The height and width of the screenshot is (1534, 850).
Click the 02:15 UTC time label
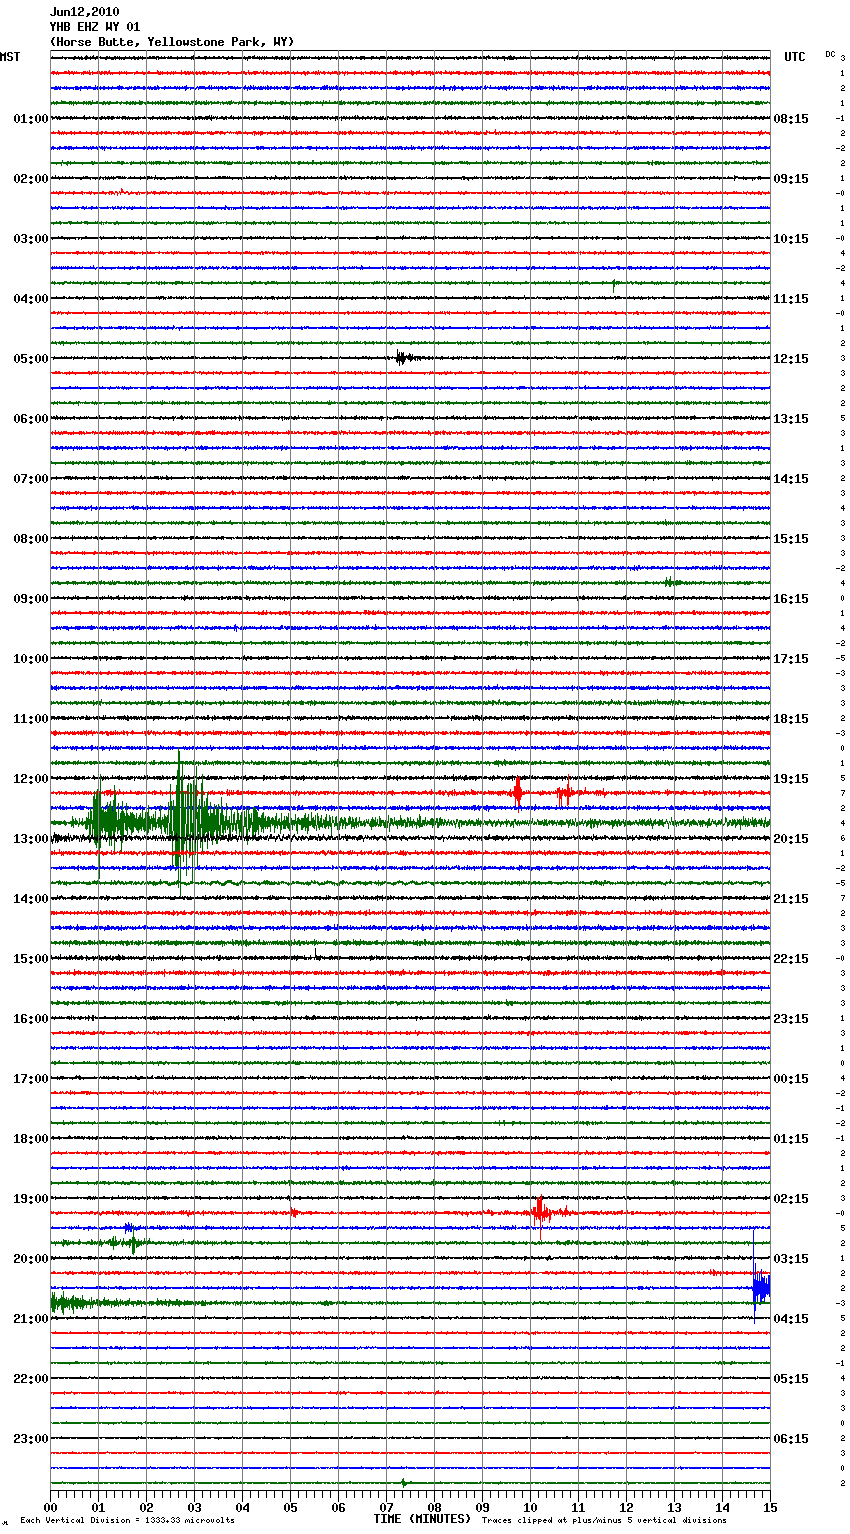[791, 1199]
